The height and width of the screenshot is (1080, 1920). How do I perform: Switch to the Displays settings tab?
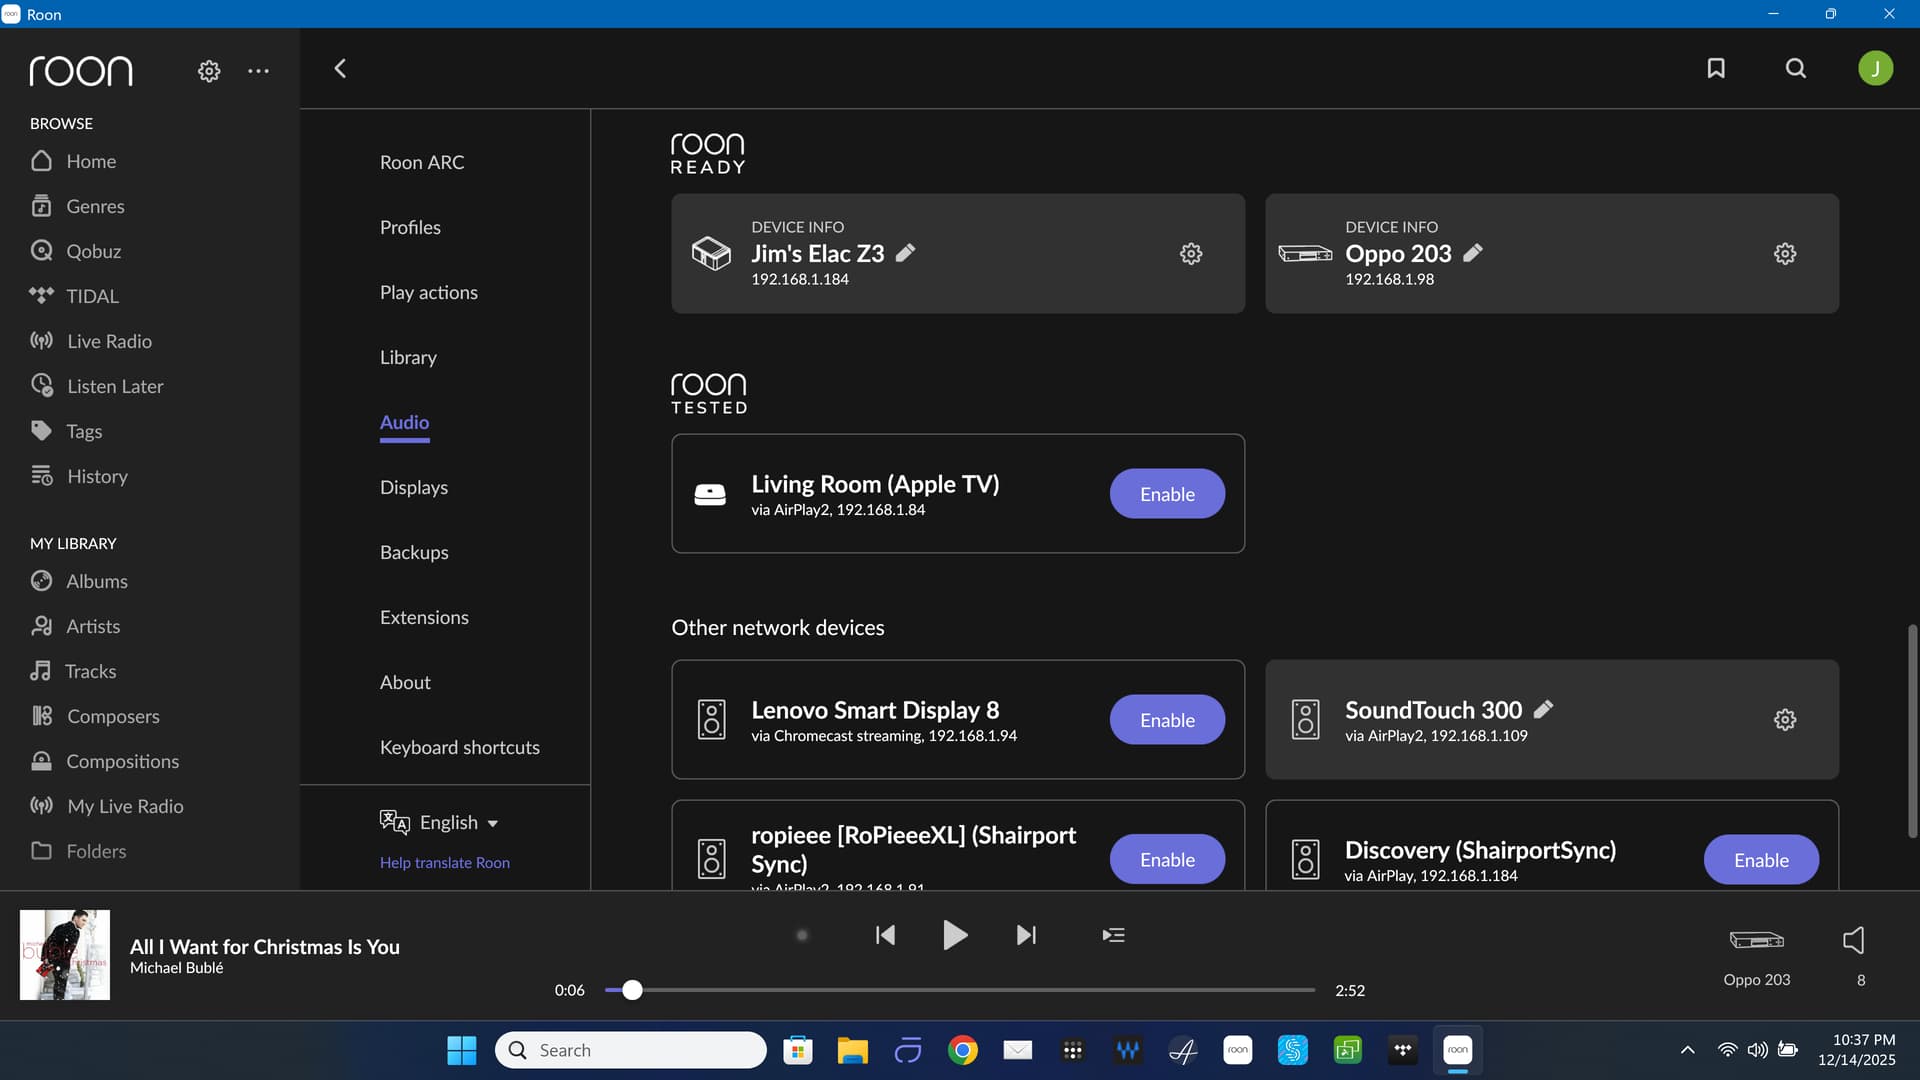pos(413,488)
